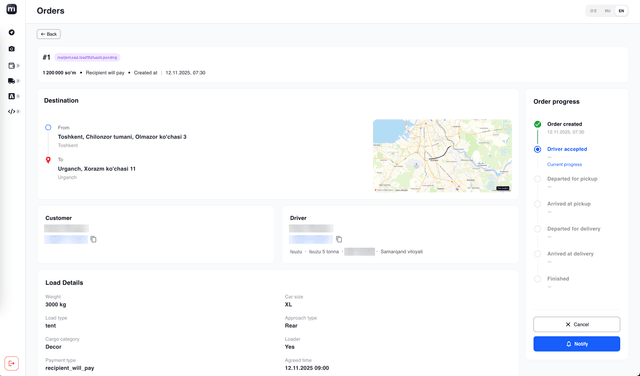This screenshot has width=640, height=376.
Task: Switch language to RU
Action: tap(607, 11)
